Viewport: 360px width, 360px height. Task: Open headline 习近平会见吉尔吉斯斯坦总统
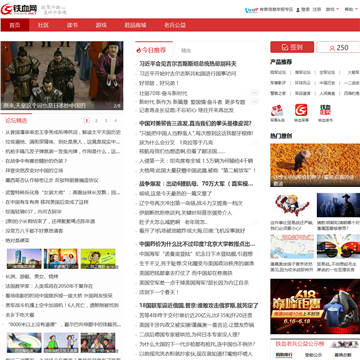(188, 64)
